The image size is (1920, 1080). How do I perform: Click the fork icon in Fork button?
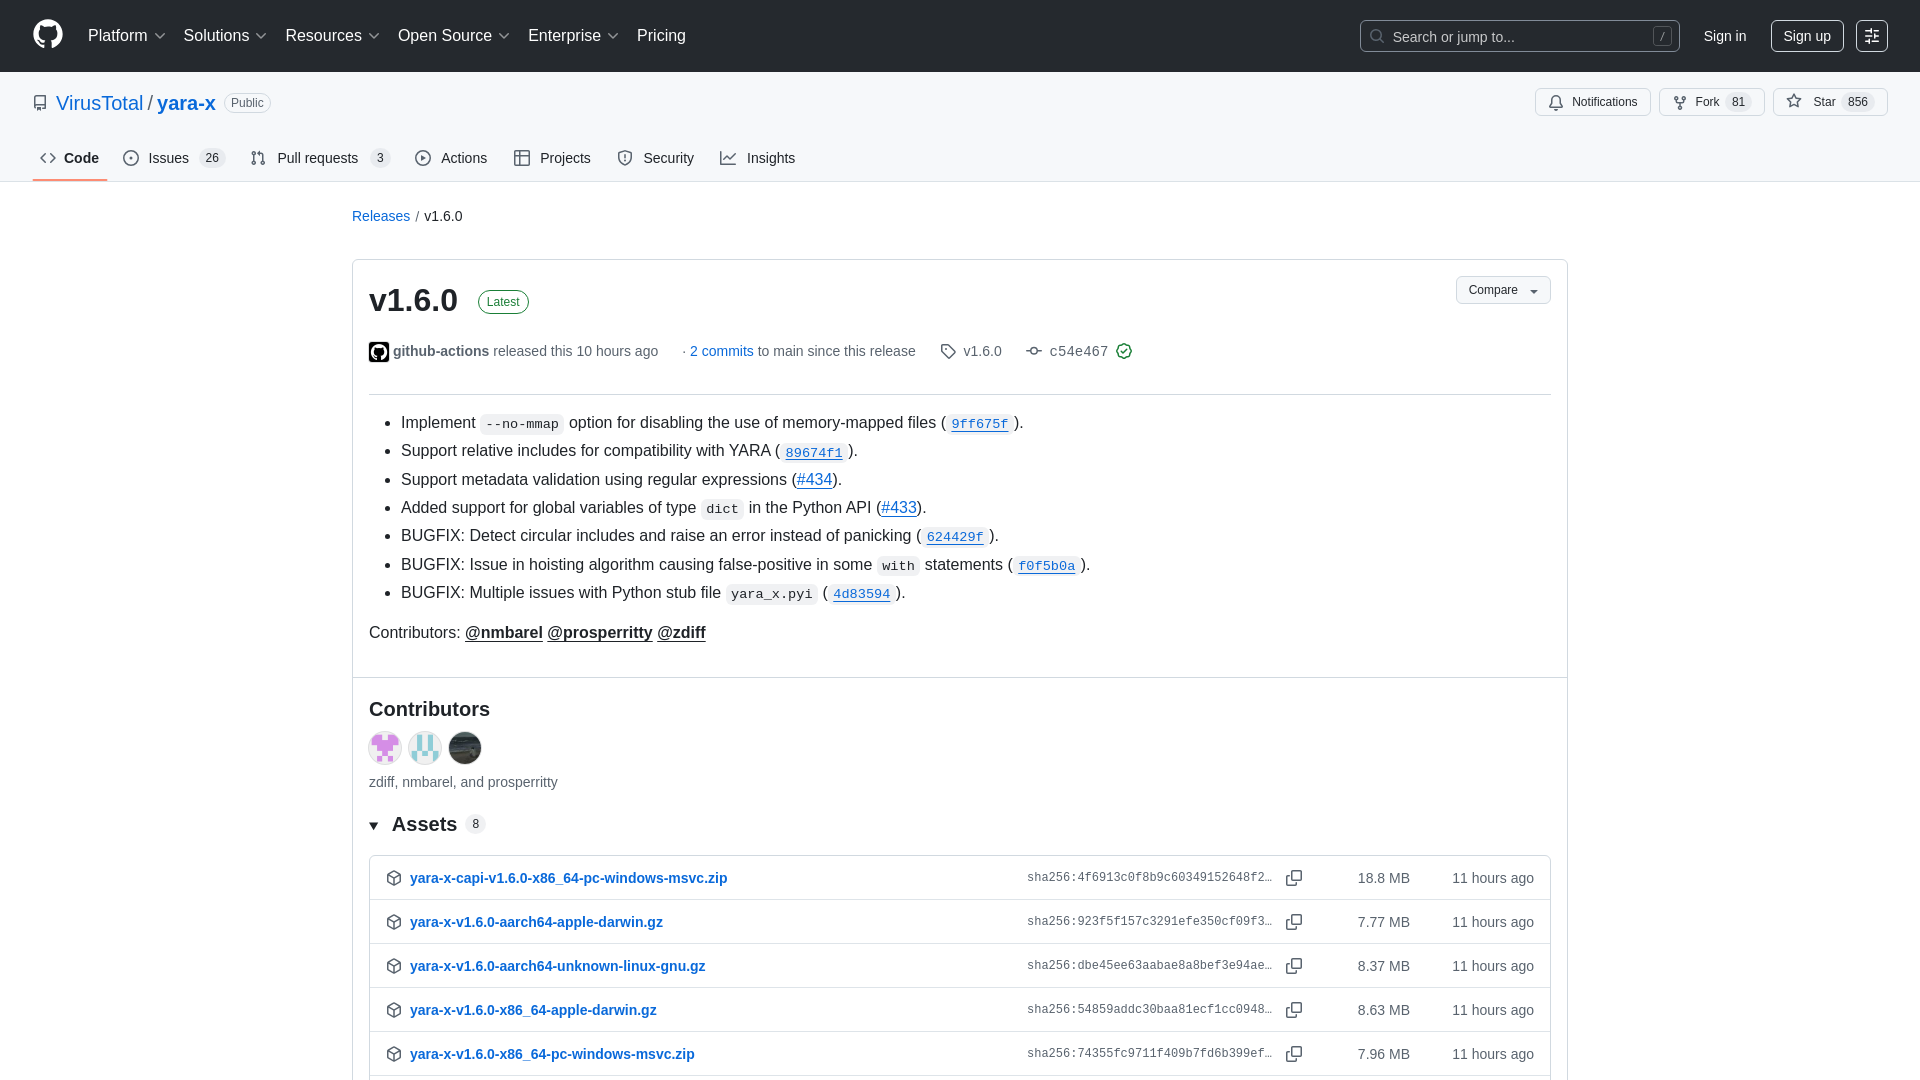coord(1680,102)
